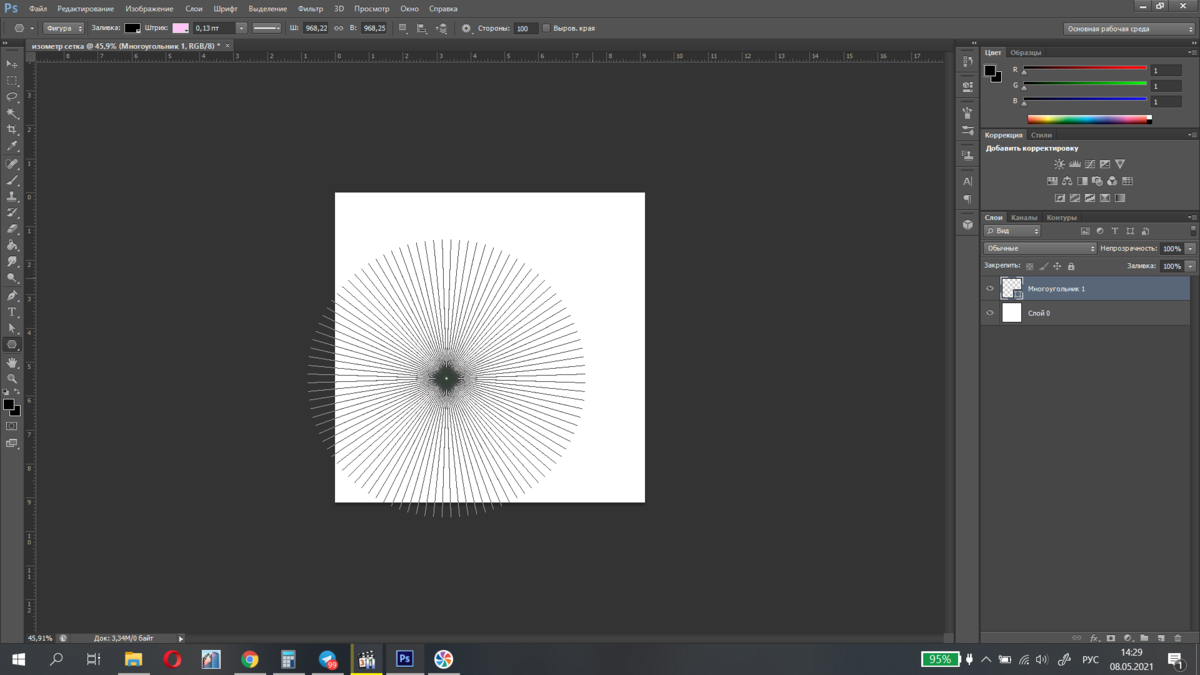Click the Заливка fill color swatch
This screenshot has width=1200, height=675.
(132, 28)
